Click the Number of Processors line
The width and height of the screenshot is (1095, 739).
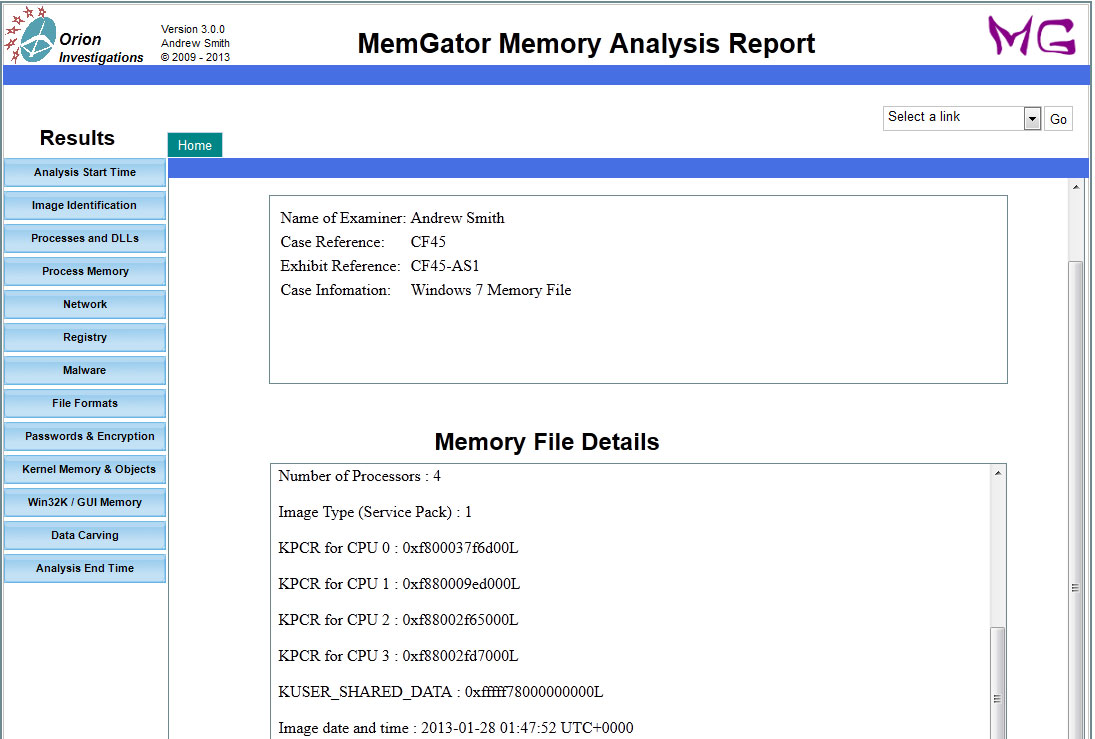(x=360, y=476)
